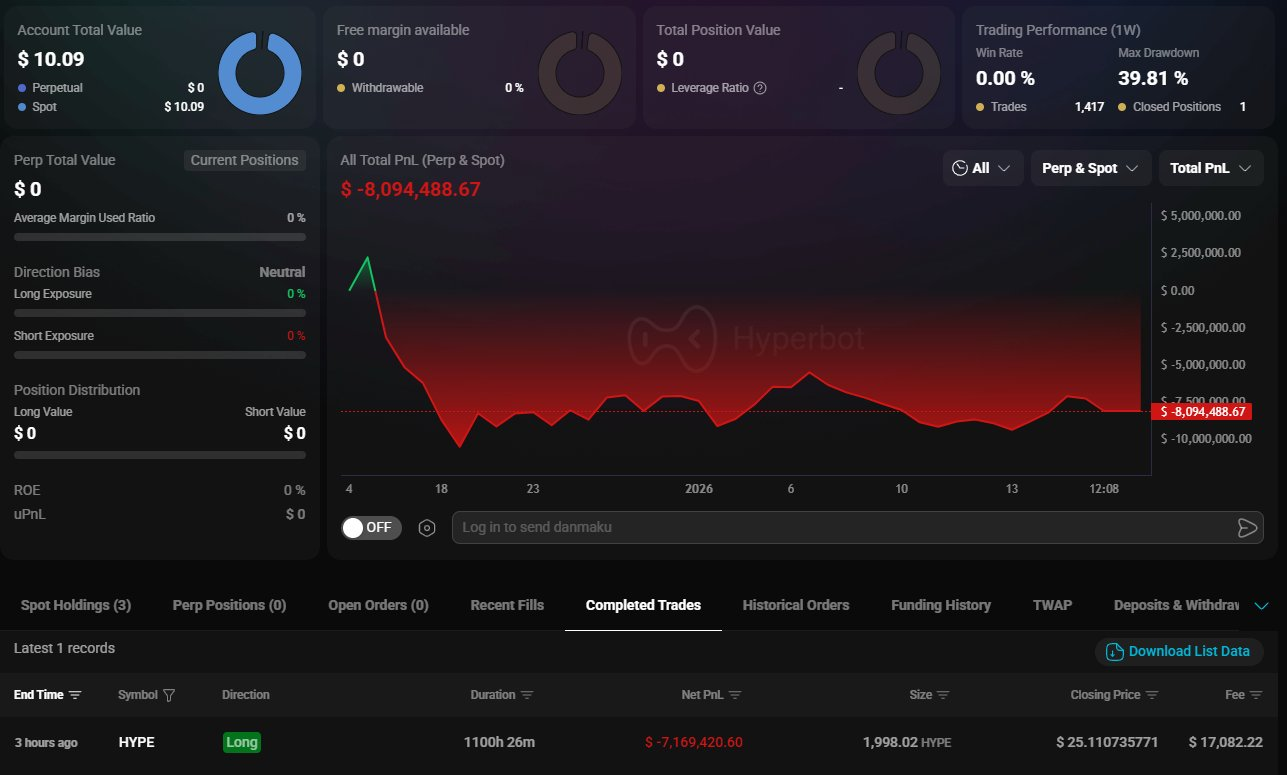Click the Leverage Ratio help icon
Screen dimensions: 1287x775
pyautogui.click(x=760, y=88)
